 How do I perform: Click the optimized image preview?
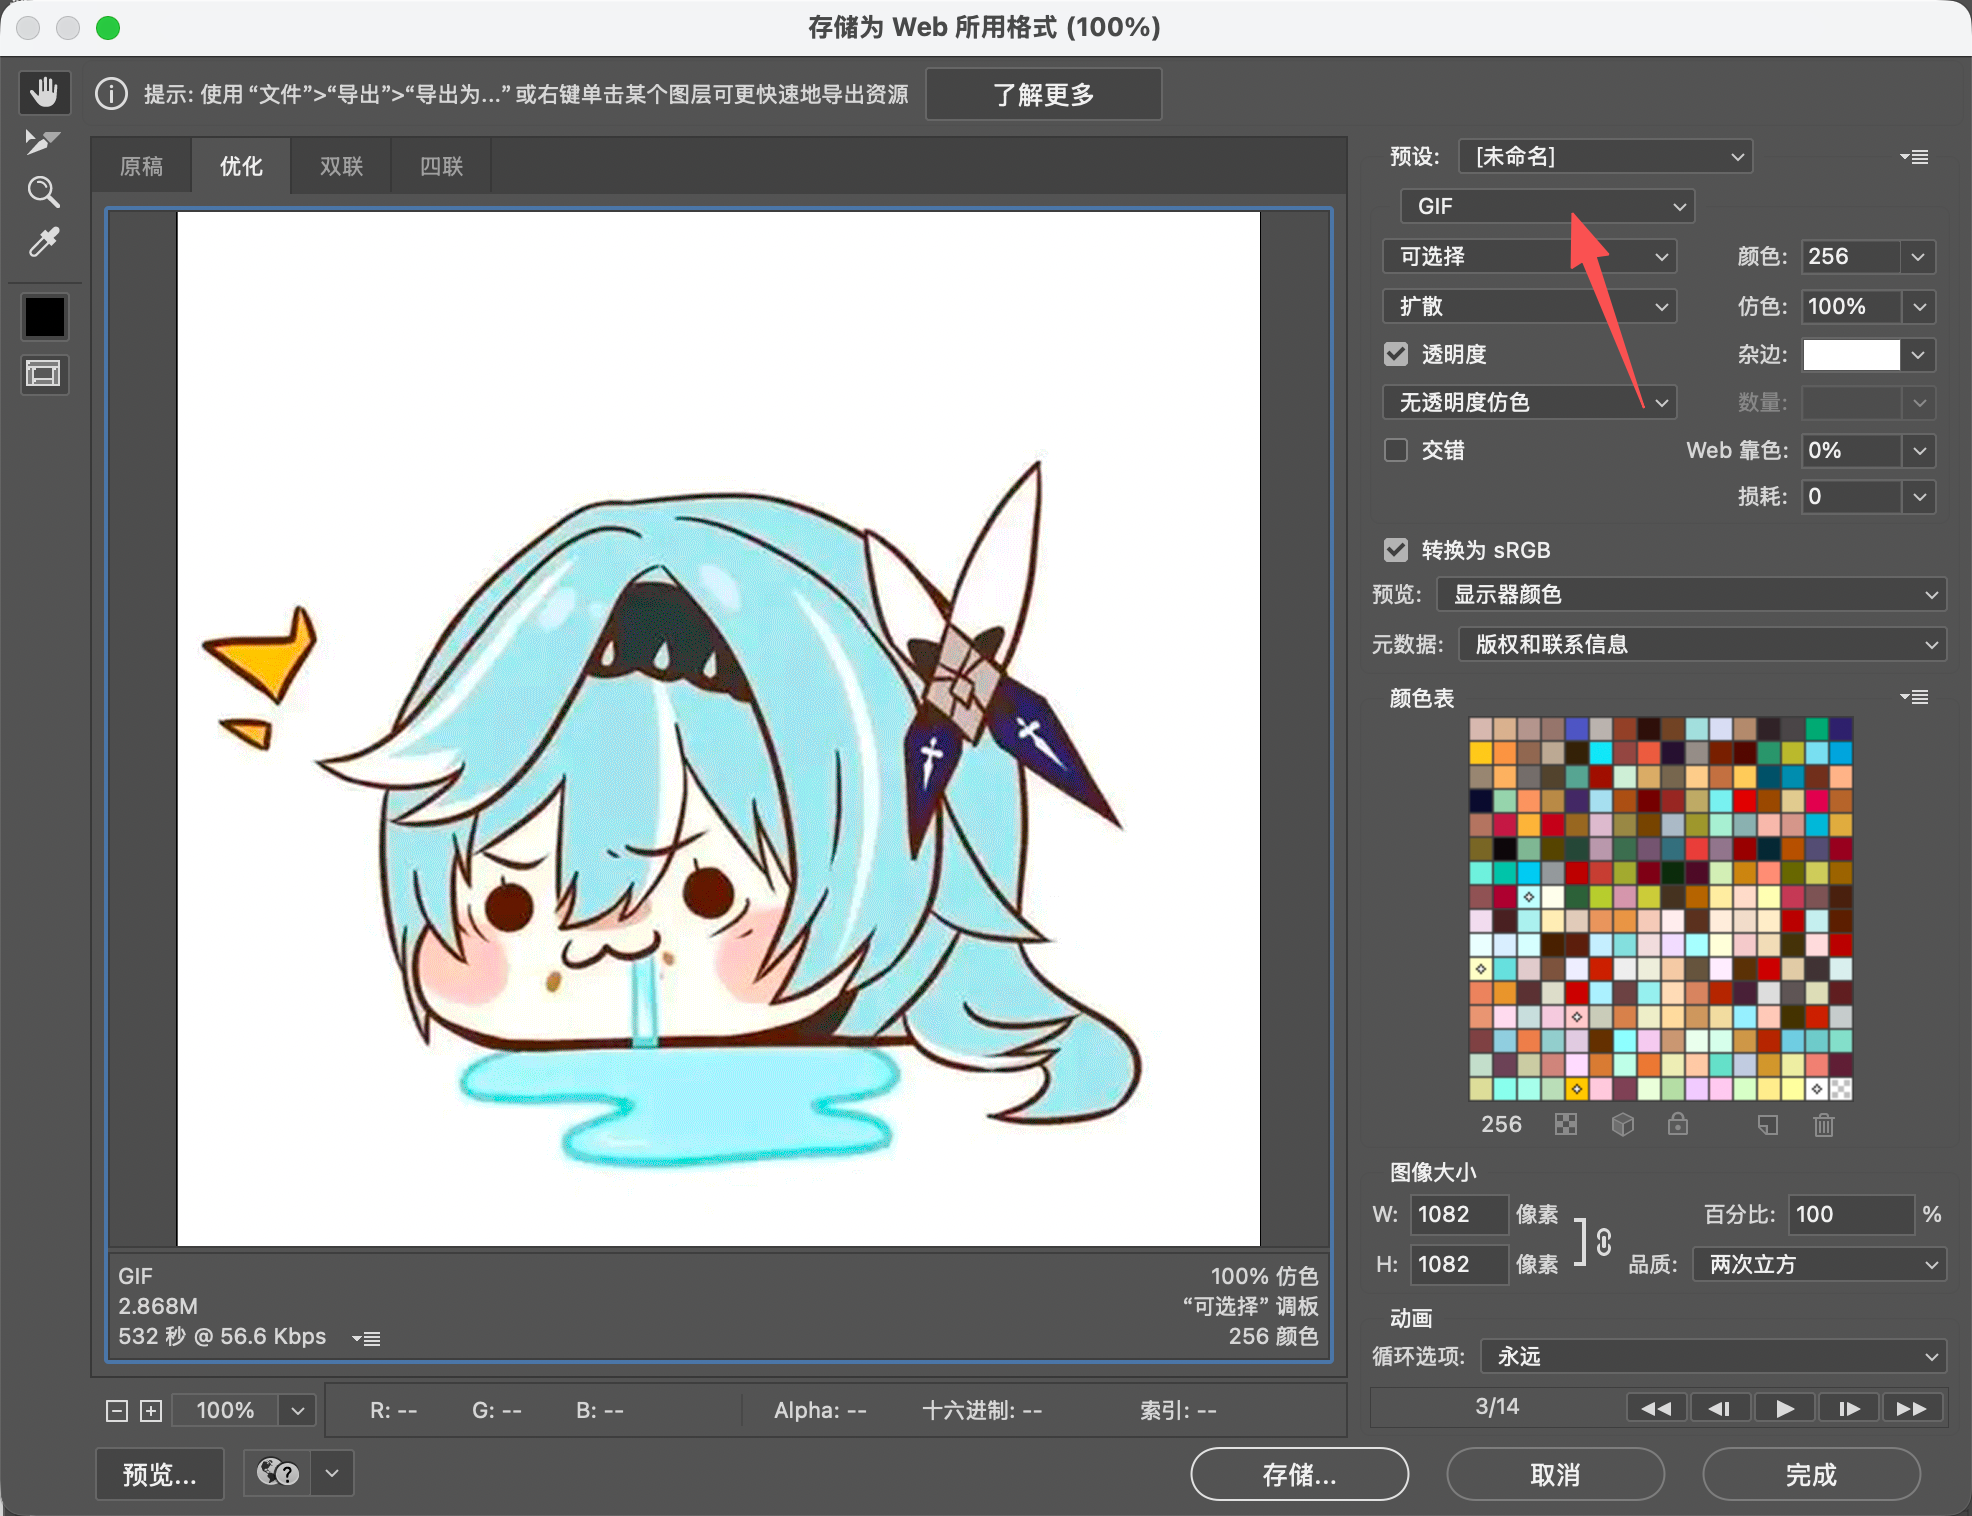pyautogui.click(x=718, y=728)
